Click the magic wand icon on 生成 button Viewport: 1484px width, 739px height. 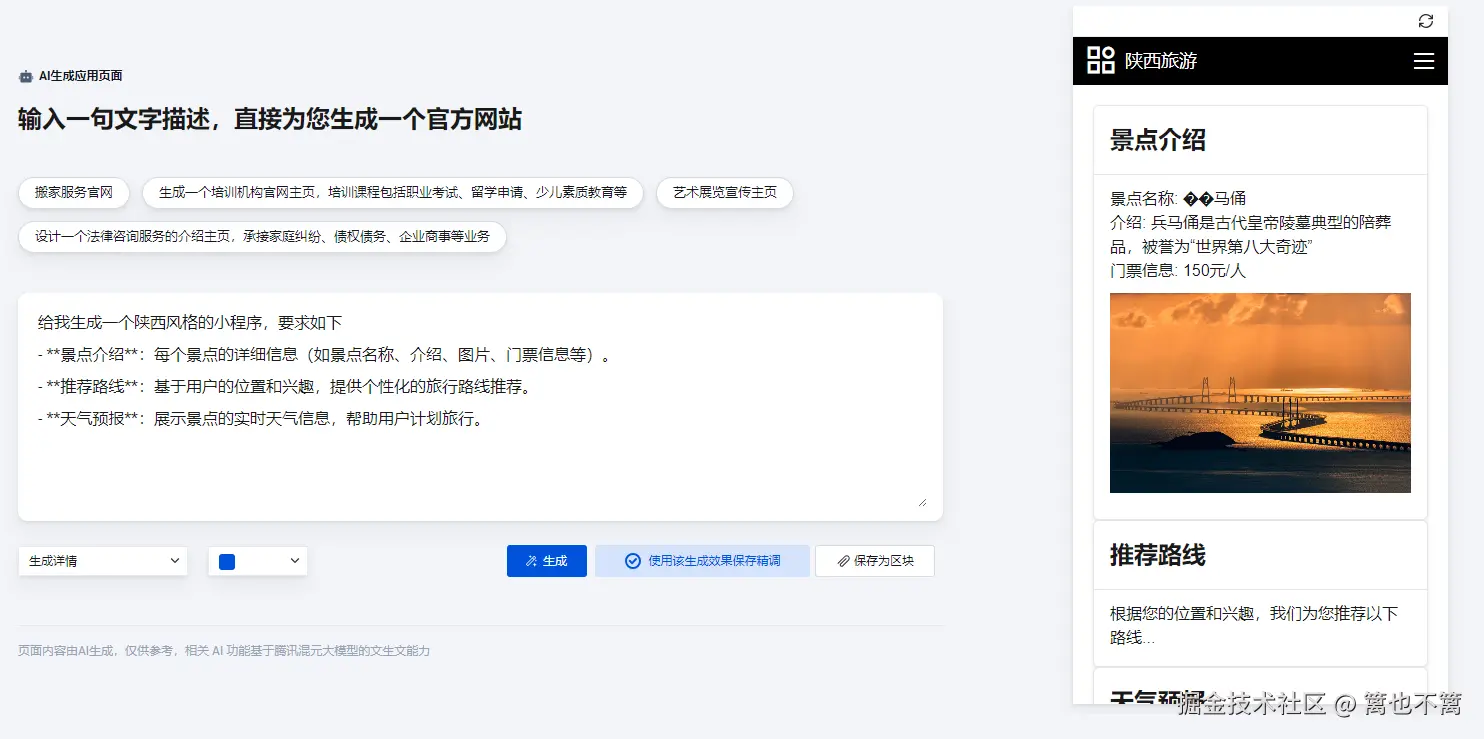[531, 561]
